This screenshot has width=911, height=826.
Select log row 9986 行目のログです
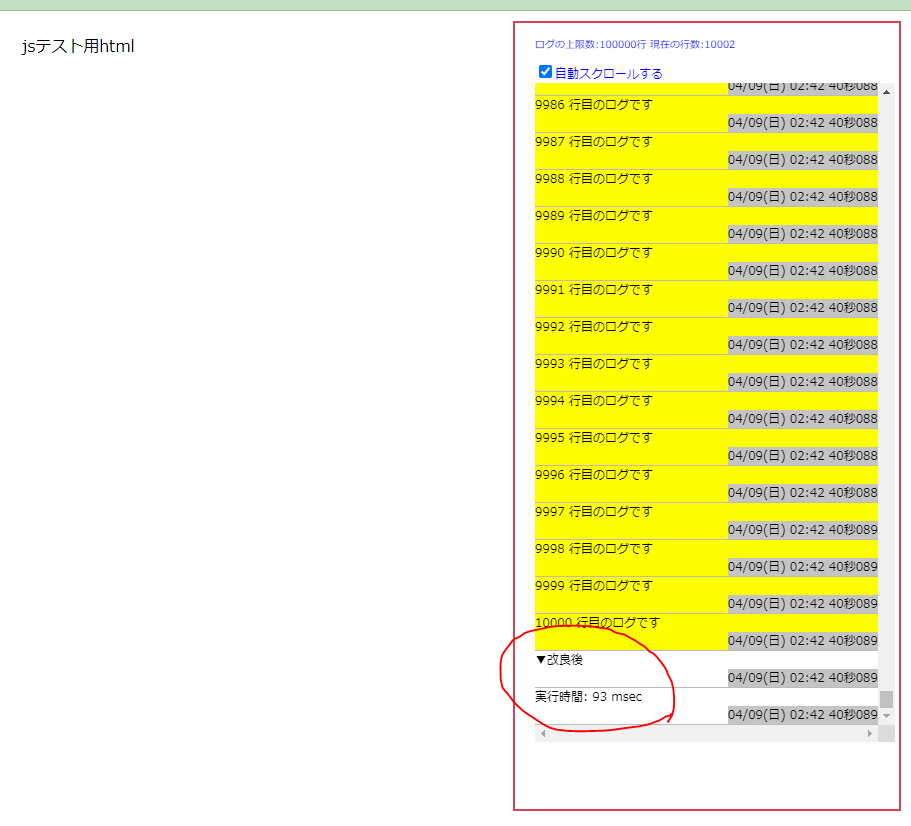[x=706, y=114]
